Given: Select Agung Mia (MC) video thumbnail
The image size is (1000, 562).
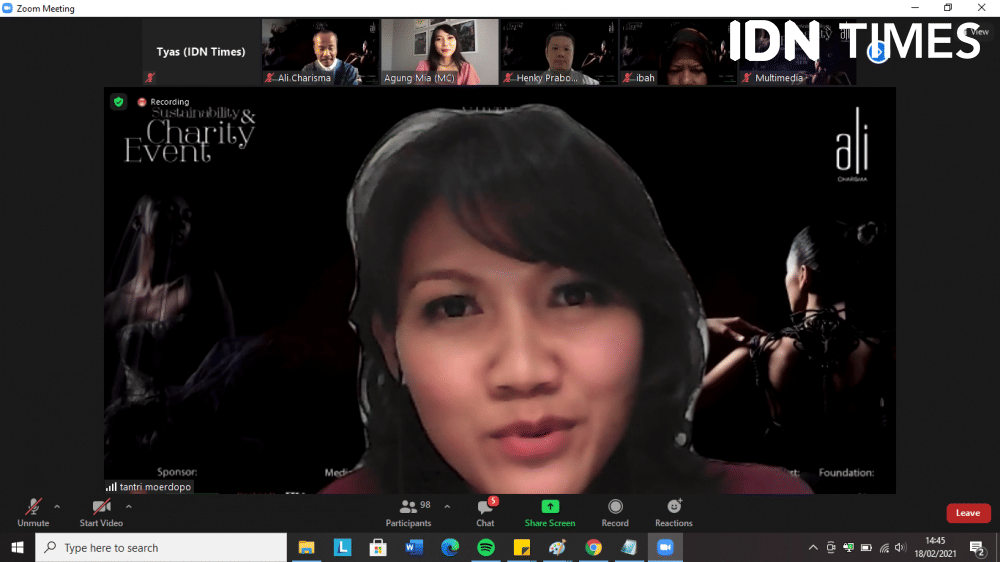Looking at the screenshot, I should [439, 51].
